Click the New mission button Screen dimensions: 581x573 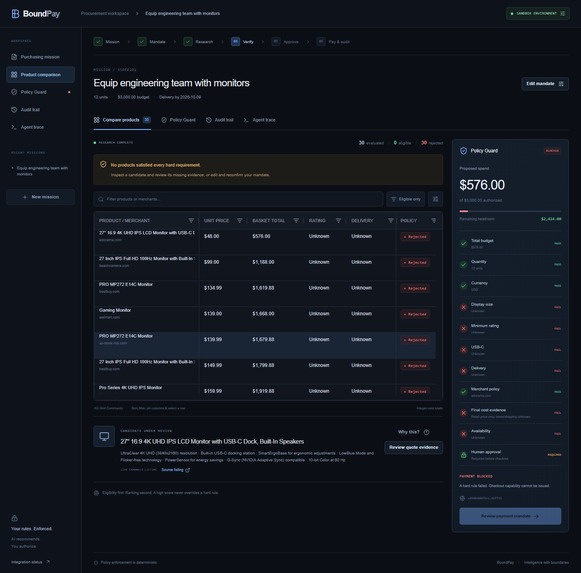pyautogui.click(x=40, y=197)
